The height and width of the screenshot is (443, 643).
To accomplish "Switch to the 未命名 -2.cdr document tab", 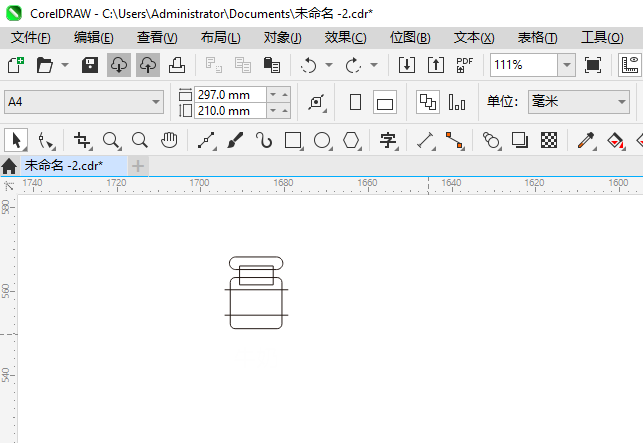I will click(x=74, y=166).
